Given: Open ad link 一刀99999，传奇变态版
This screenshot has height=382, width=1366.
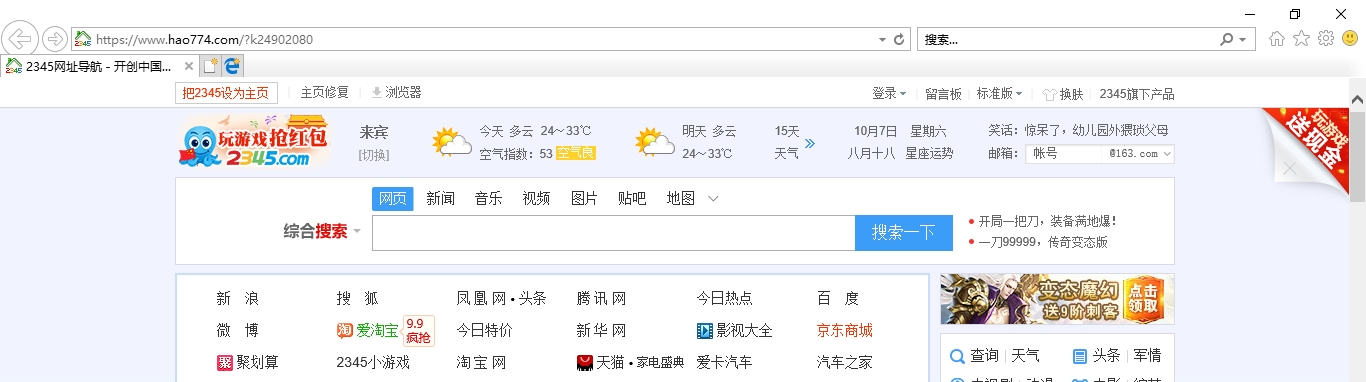Looking at the screenshot, I should 1043,242.
